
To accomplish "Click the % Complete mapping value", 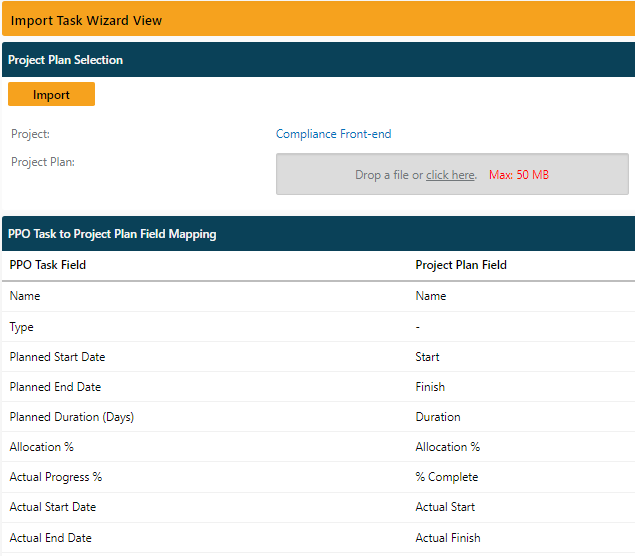I will tap(447, 477).
